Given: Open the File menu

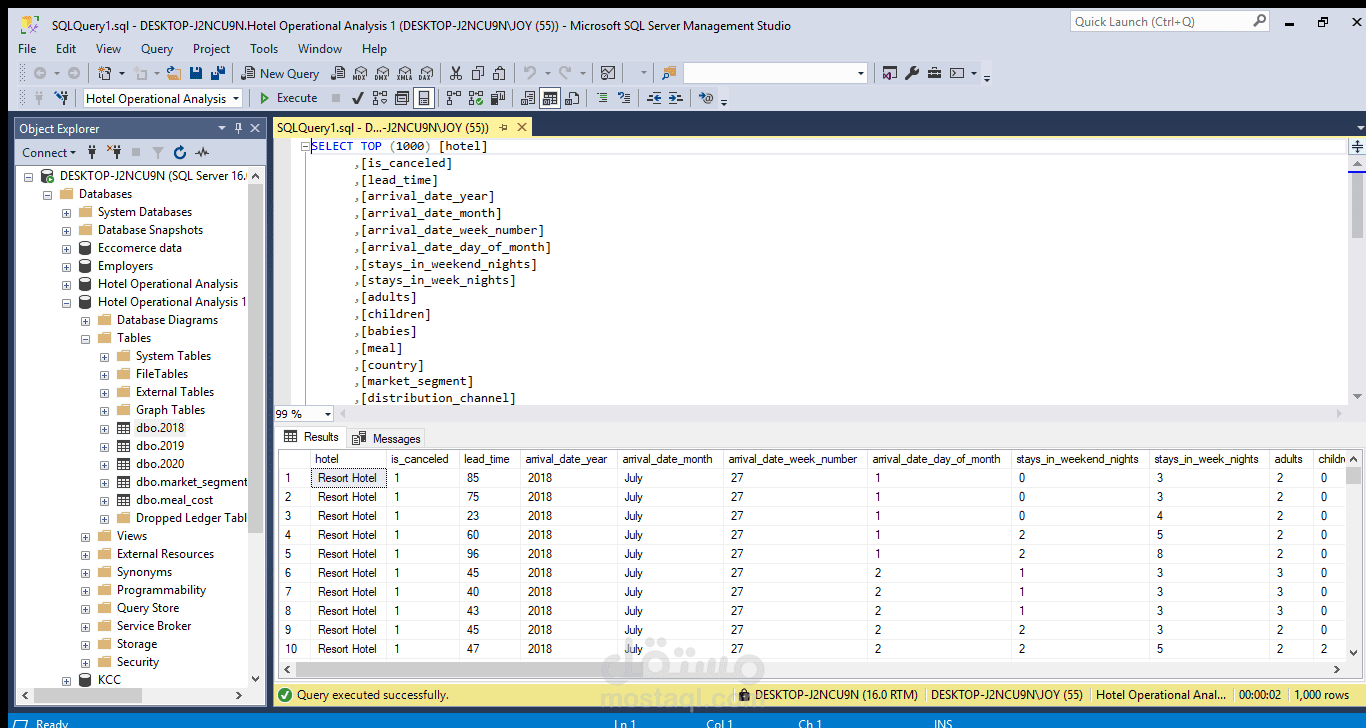Looking at the screenshot, I should coord(27,48).
